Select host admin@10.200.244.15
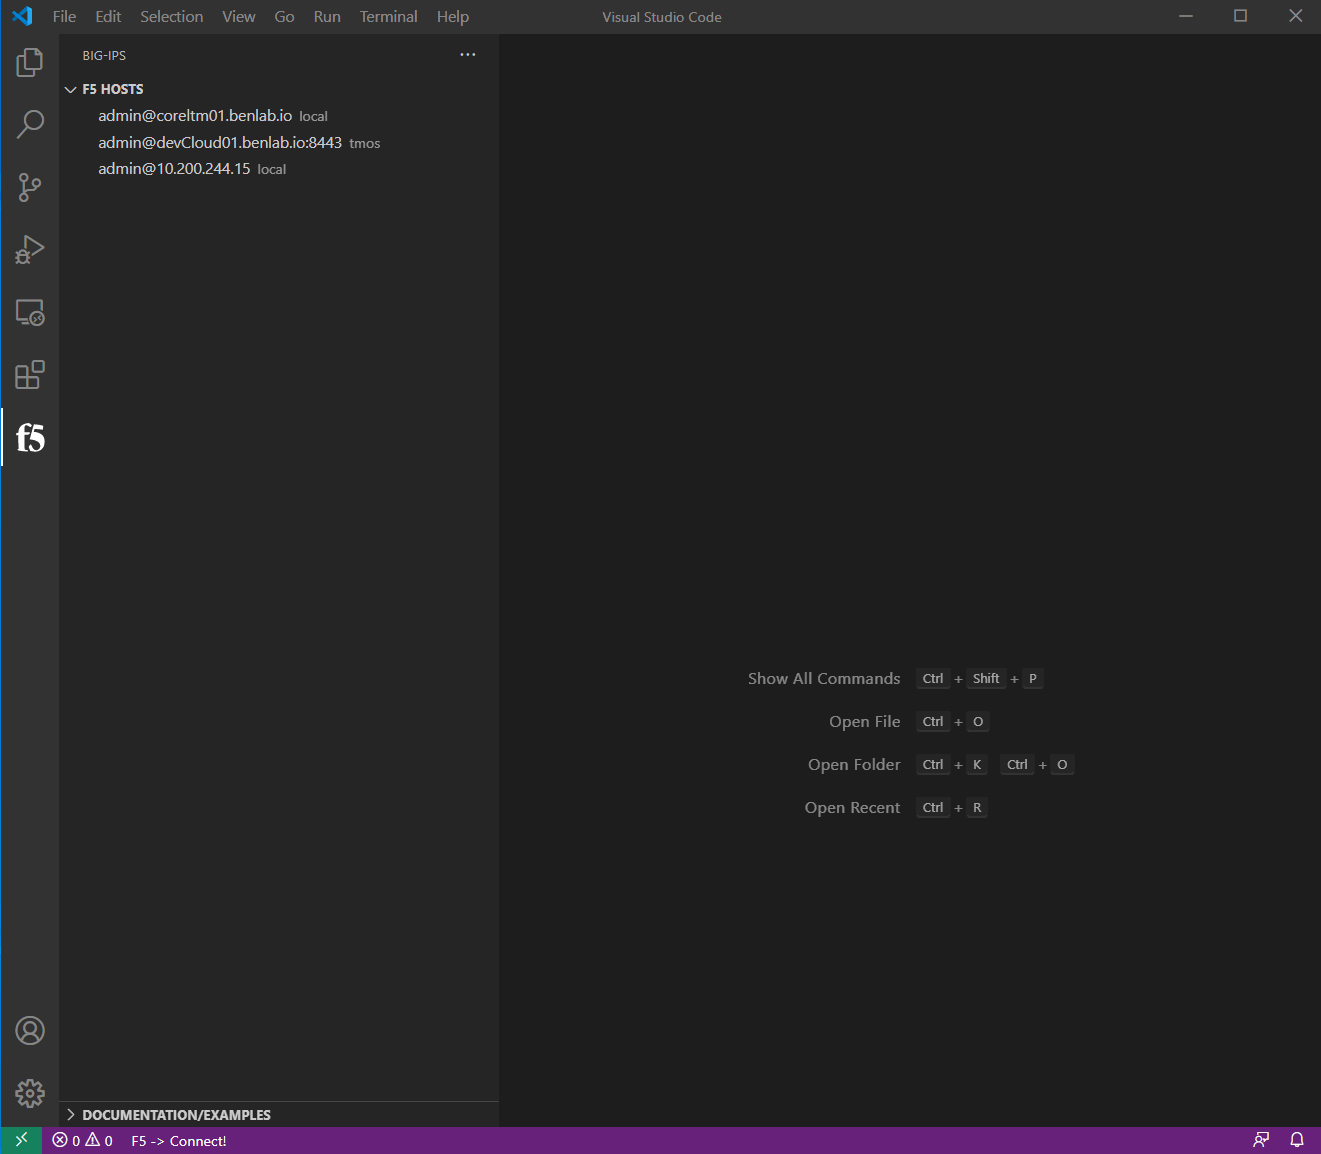Viewport: 1321px width, 1154px height. (x=279, y=169)
